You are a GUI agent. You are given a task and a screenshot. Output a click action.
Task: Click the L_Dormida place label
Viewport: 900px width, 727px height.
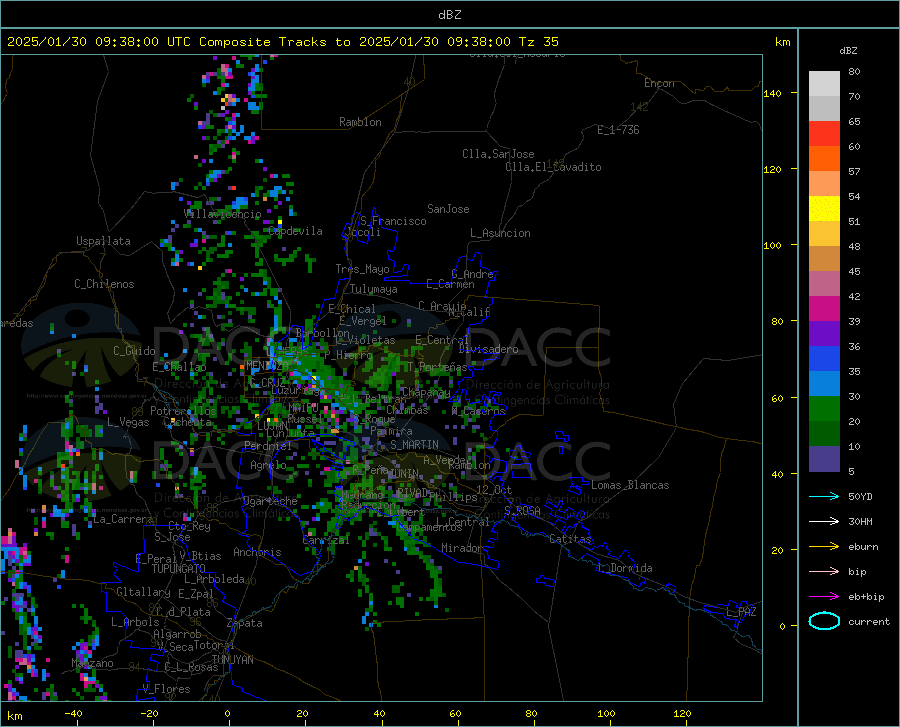(624, 568)
